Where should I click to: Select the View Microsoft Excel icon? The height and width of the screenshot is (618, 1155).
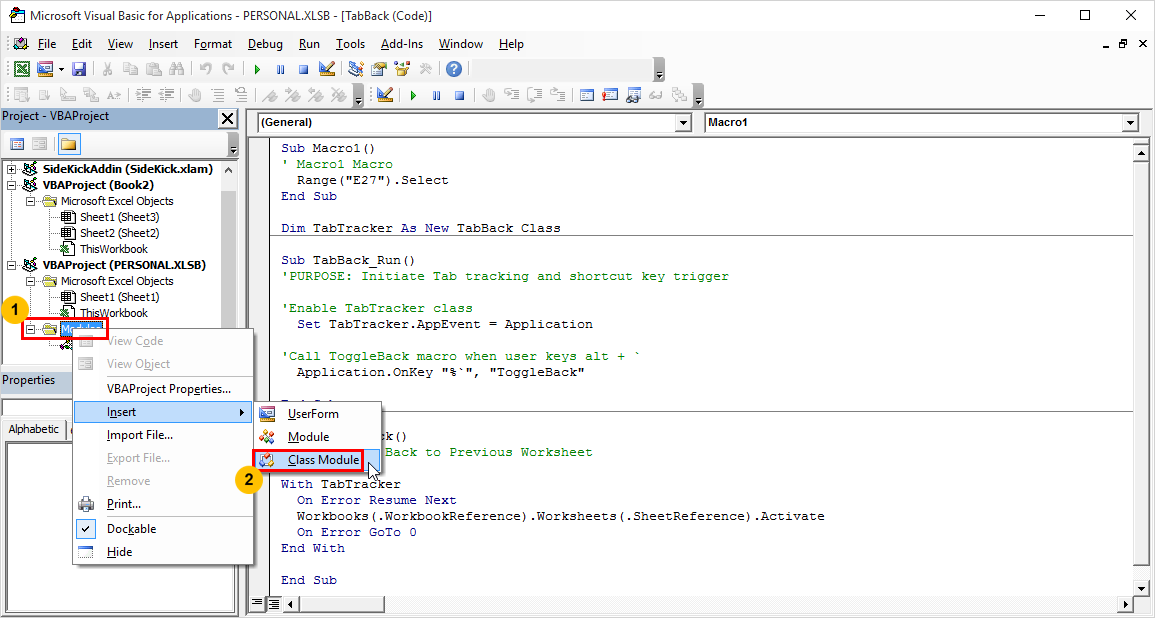pos(21,68)
